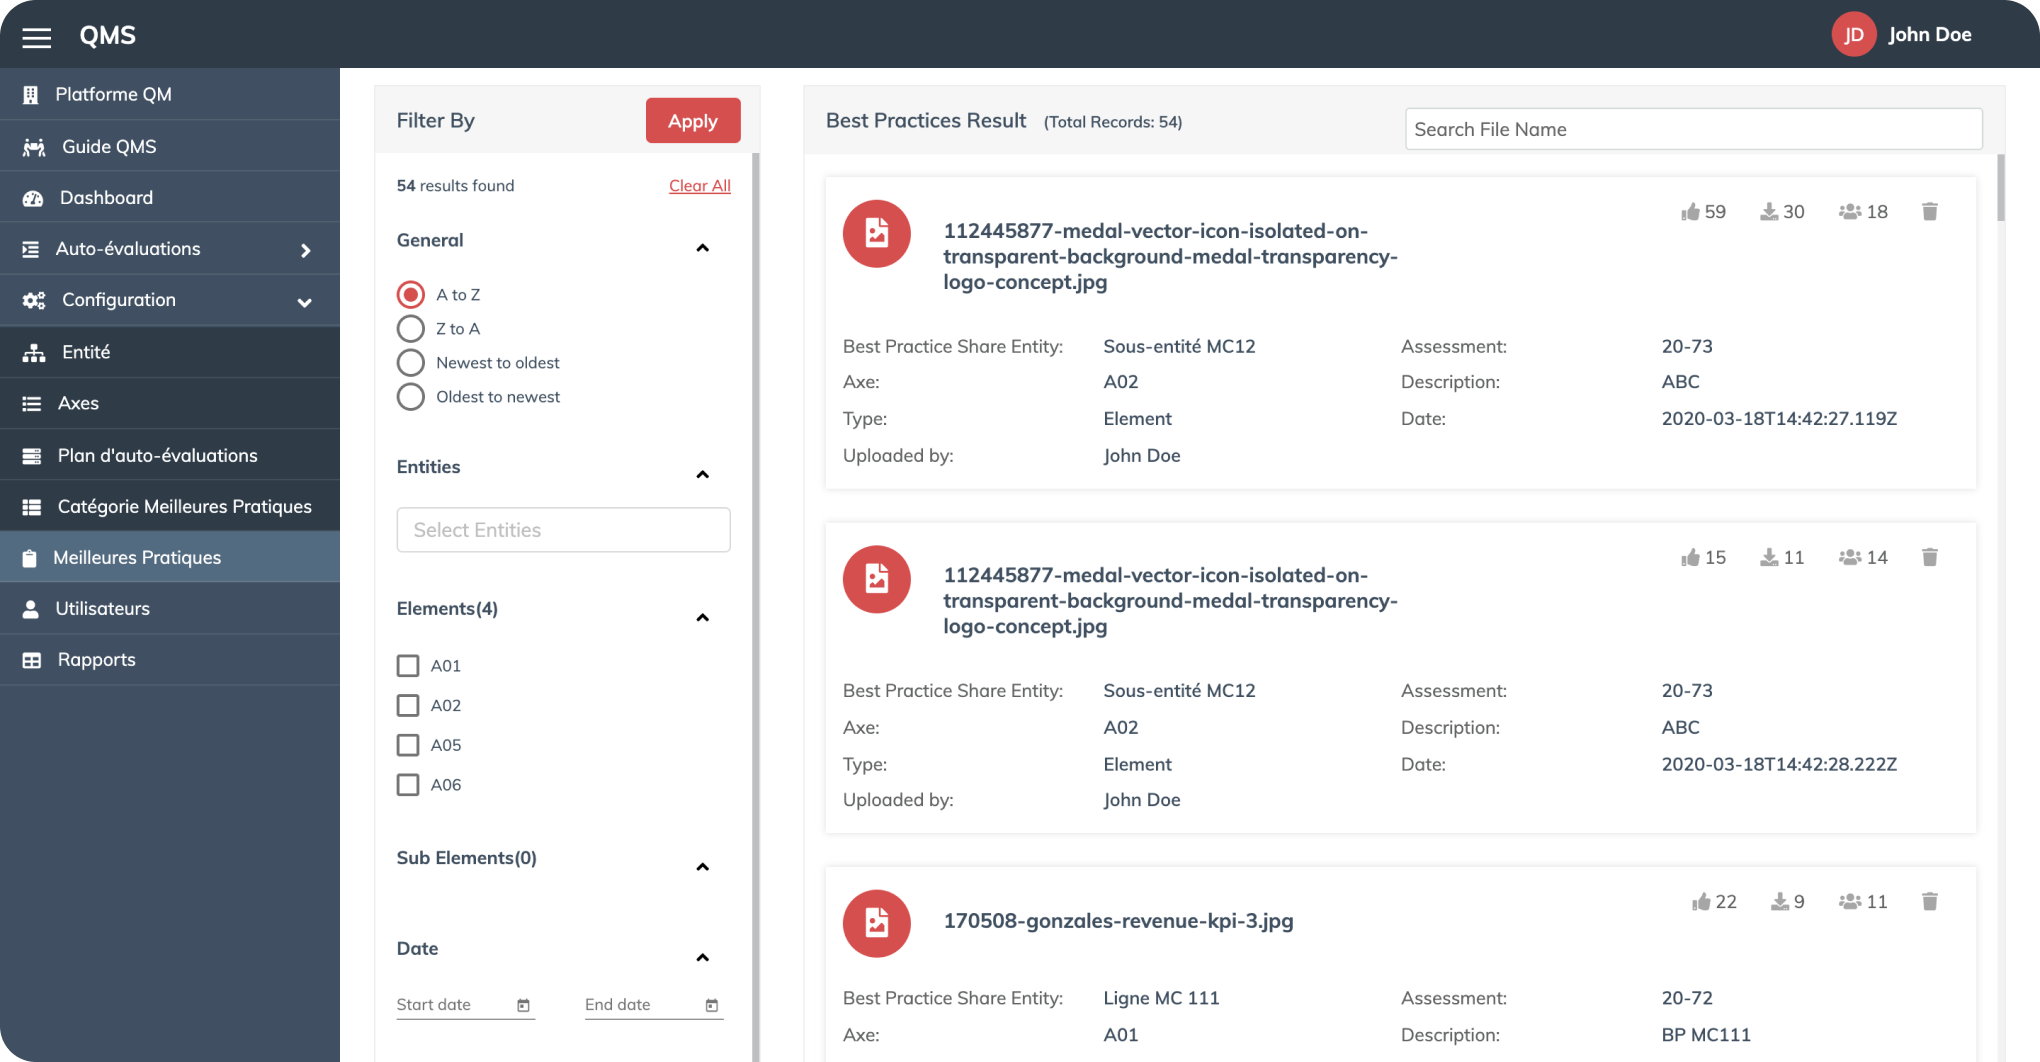Open Catégorie Meilleures Pratiques menu item
The height and width of the screenshot is (1062, 2040).
[x=184, y=506]
